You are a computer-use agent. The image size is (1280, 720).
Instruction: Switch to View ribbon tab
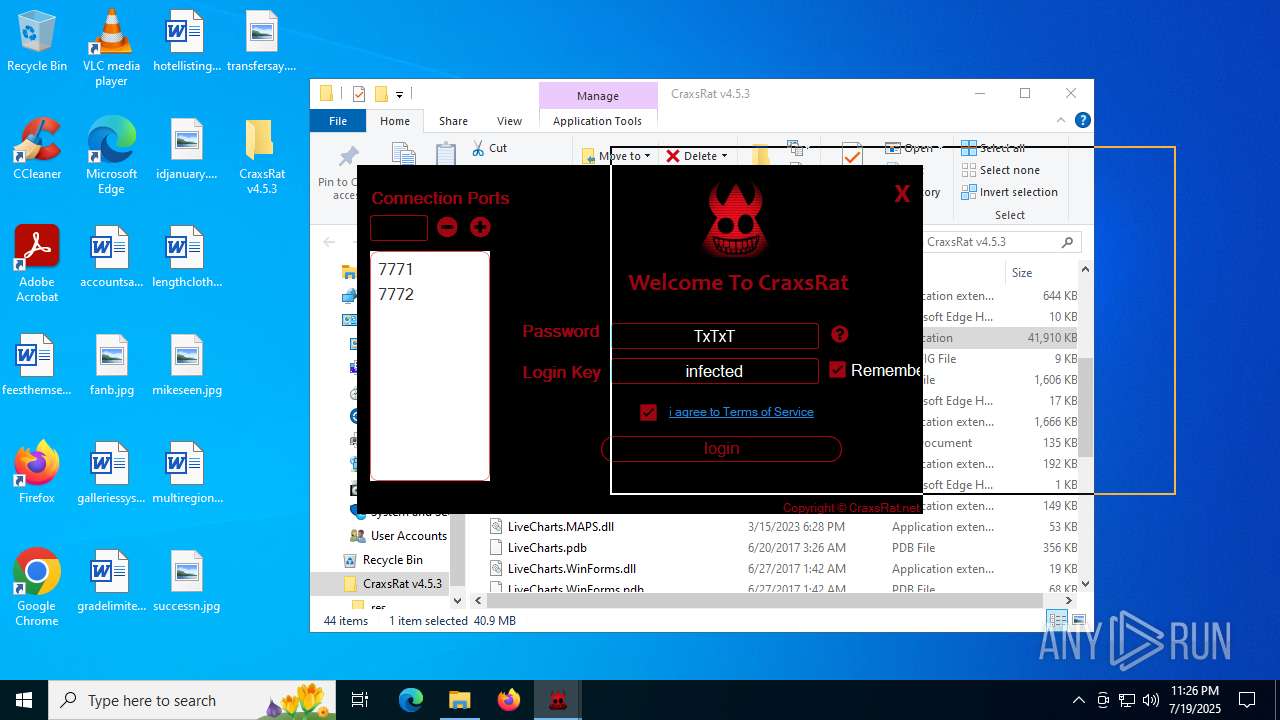pos(510,121)
